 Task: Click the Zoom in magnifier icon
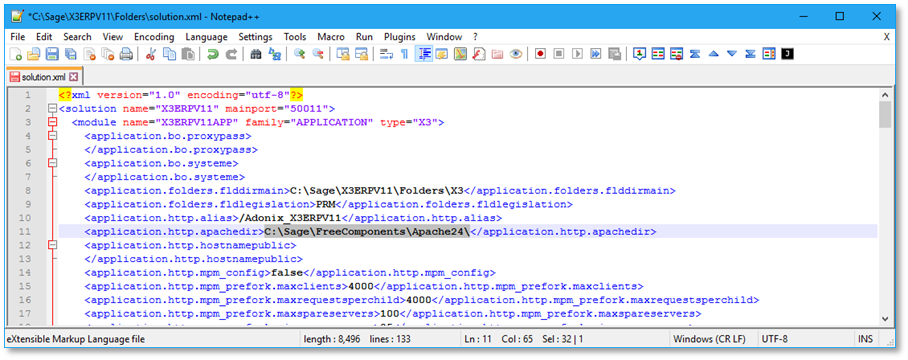[x=299, y=54]
